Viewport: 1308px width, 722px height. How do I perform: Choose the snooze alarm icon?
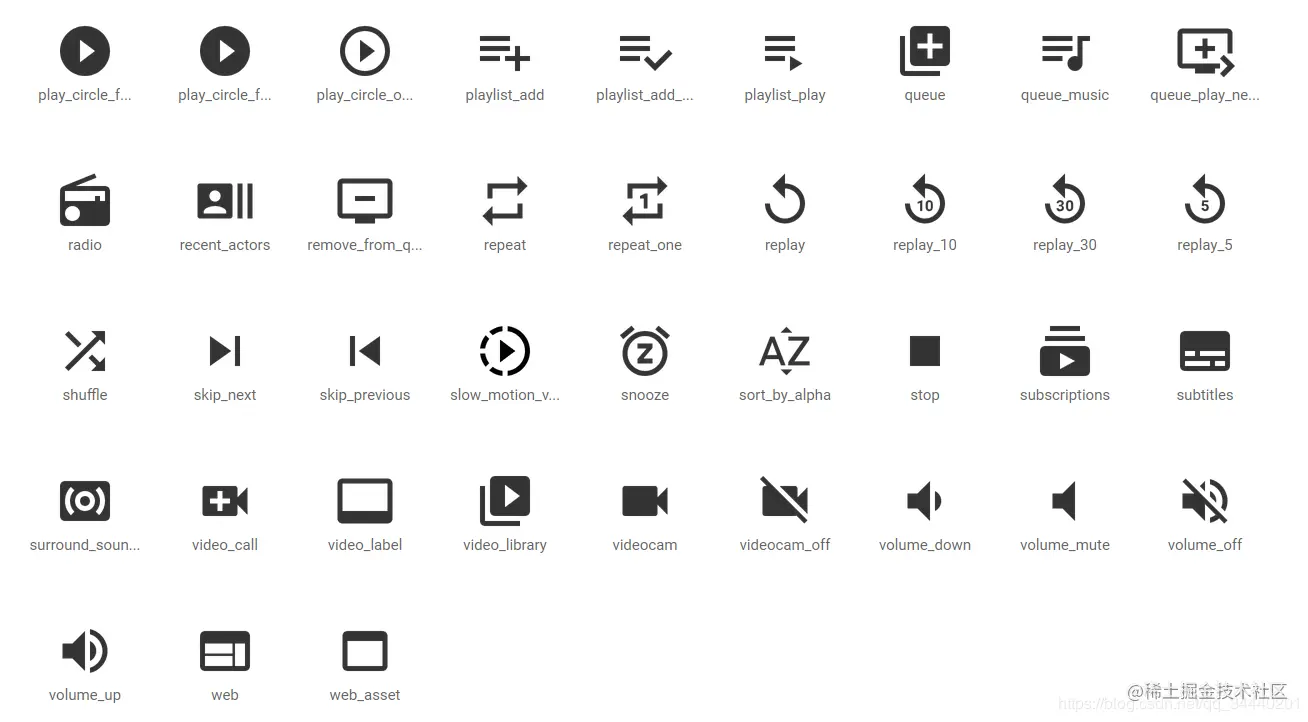point(645,350)
